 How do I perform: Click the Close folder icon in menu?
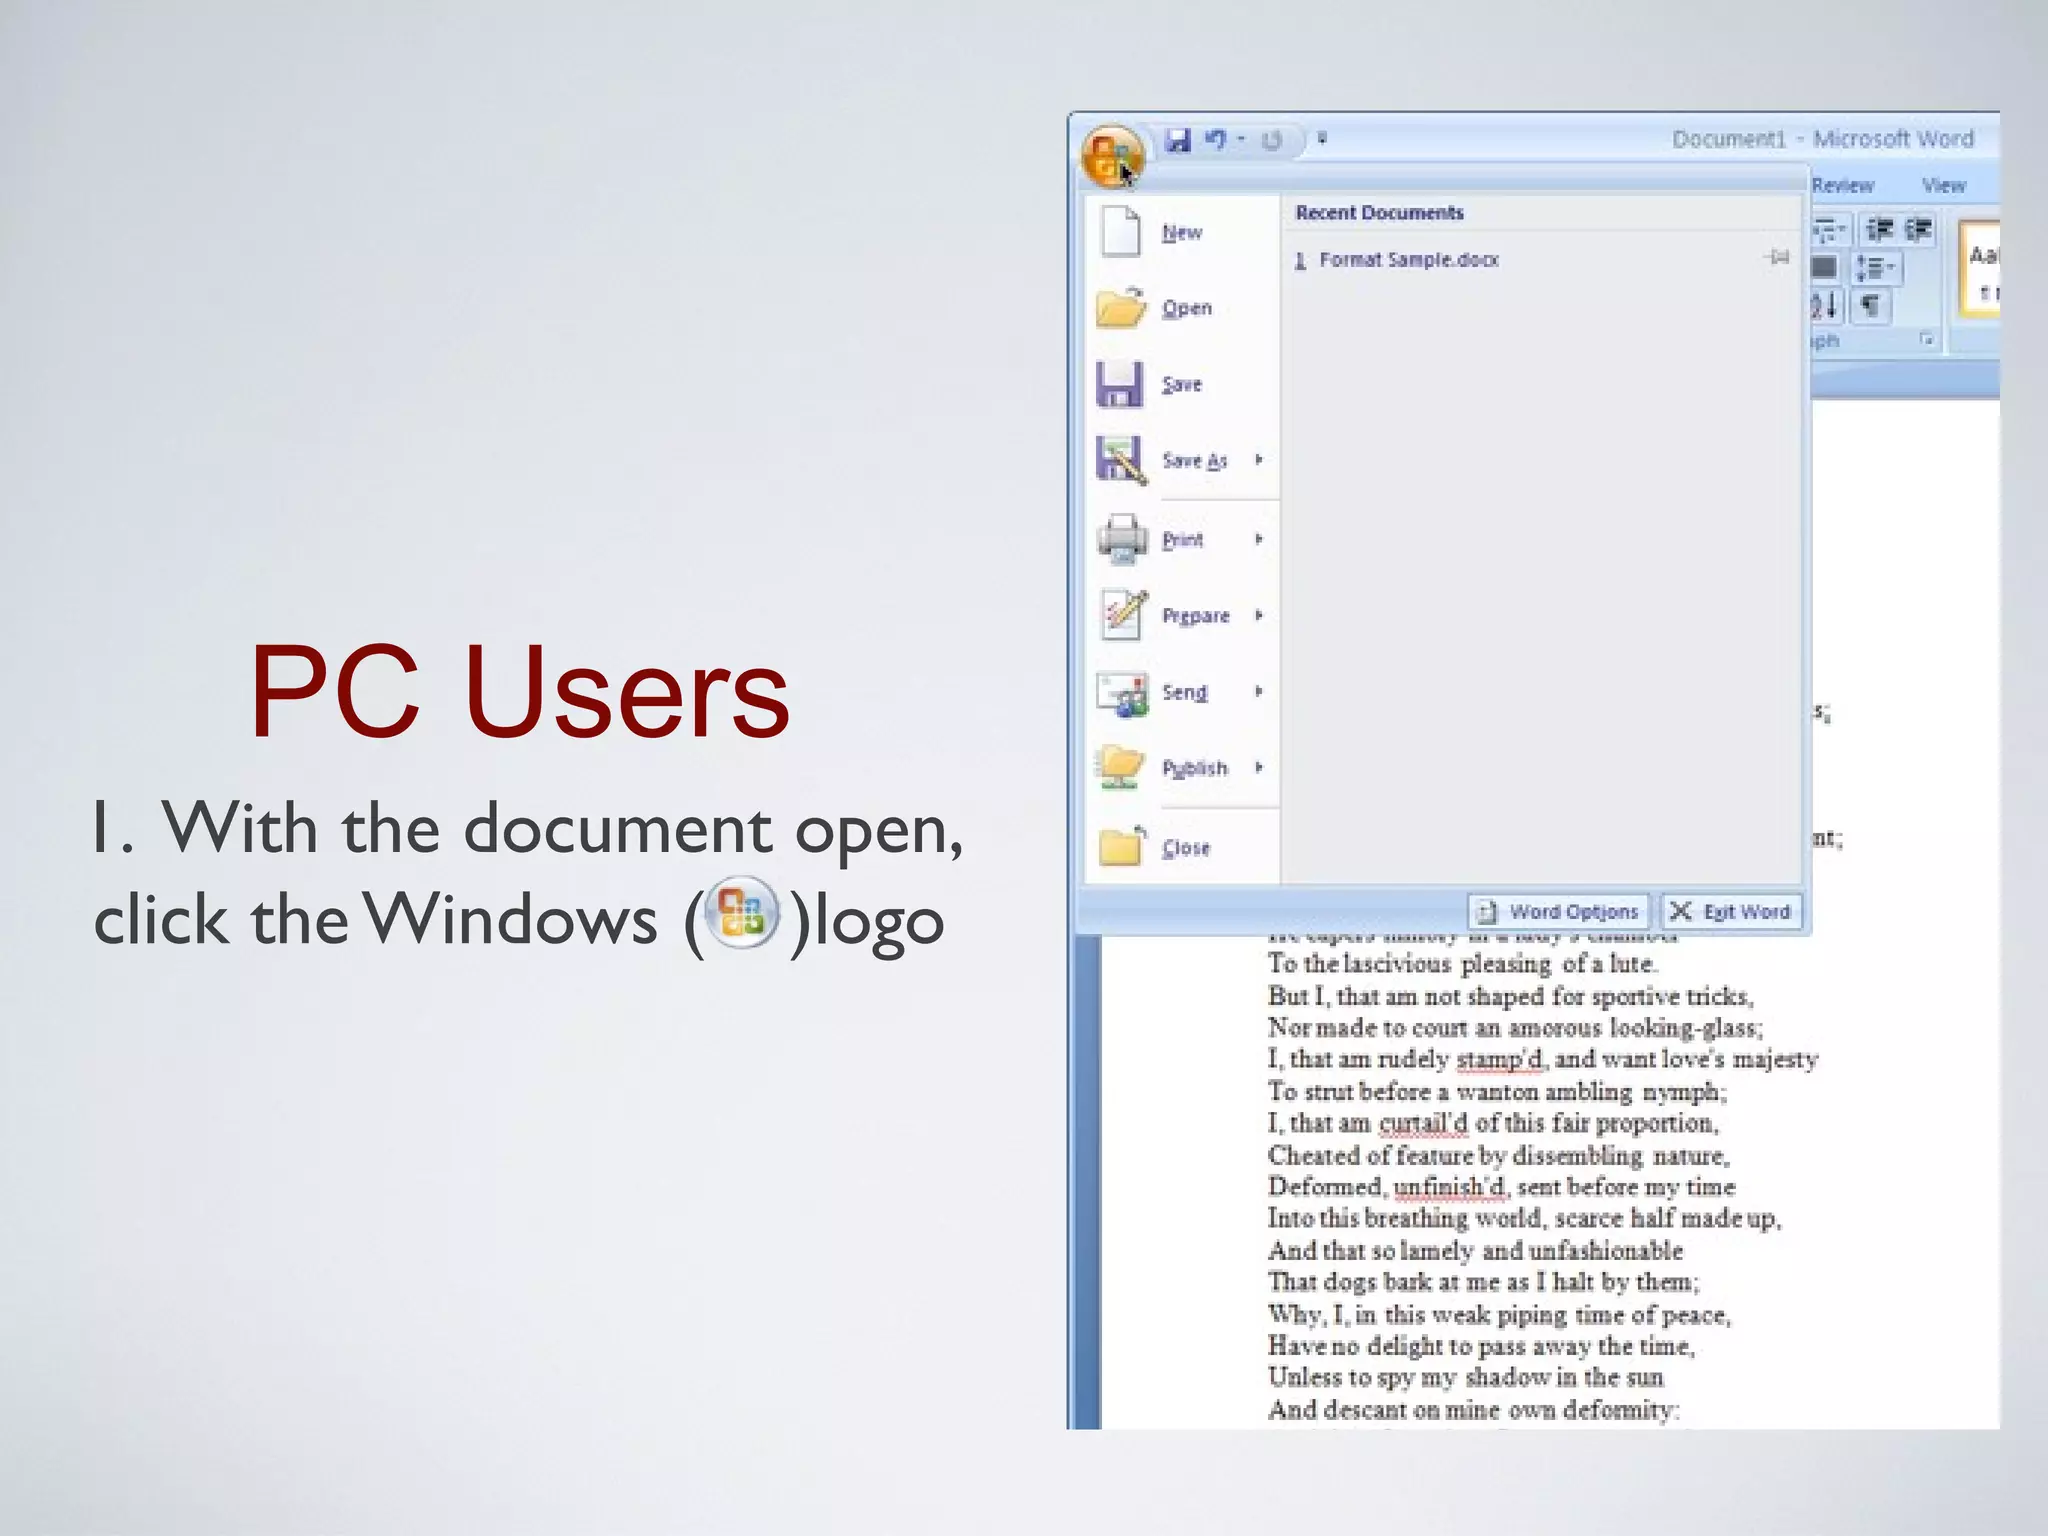(x=1121, y=846)
